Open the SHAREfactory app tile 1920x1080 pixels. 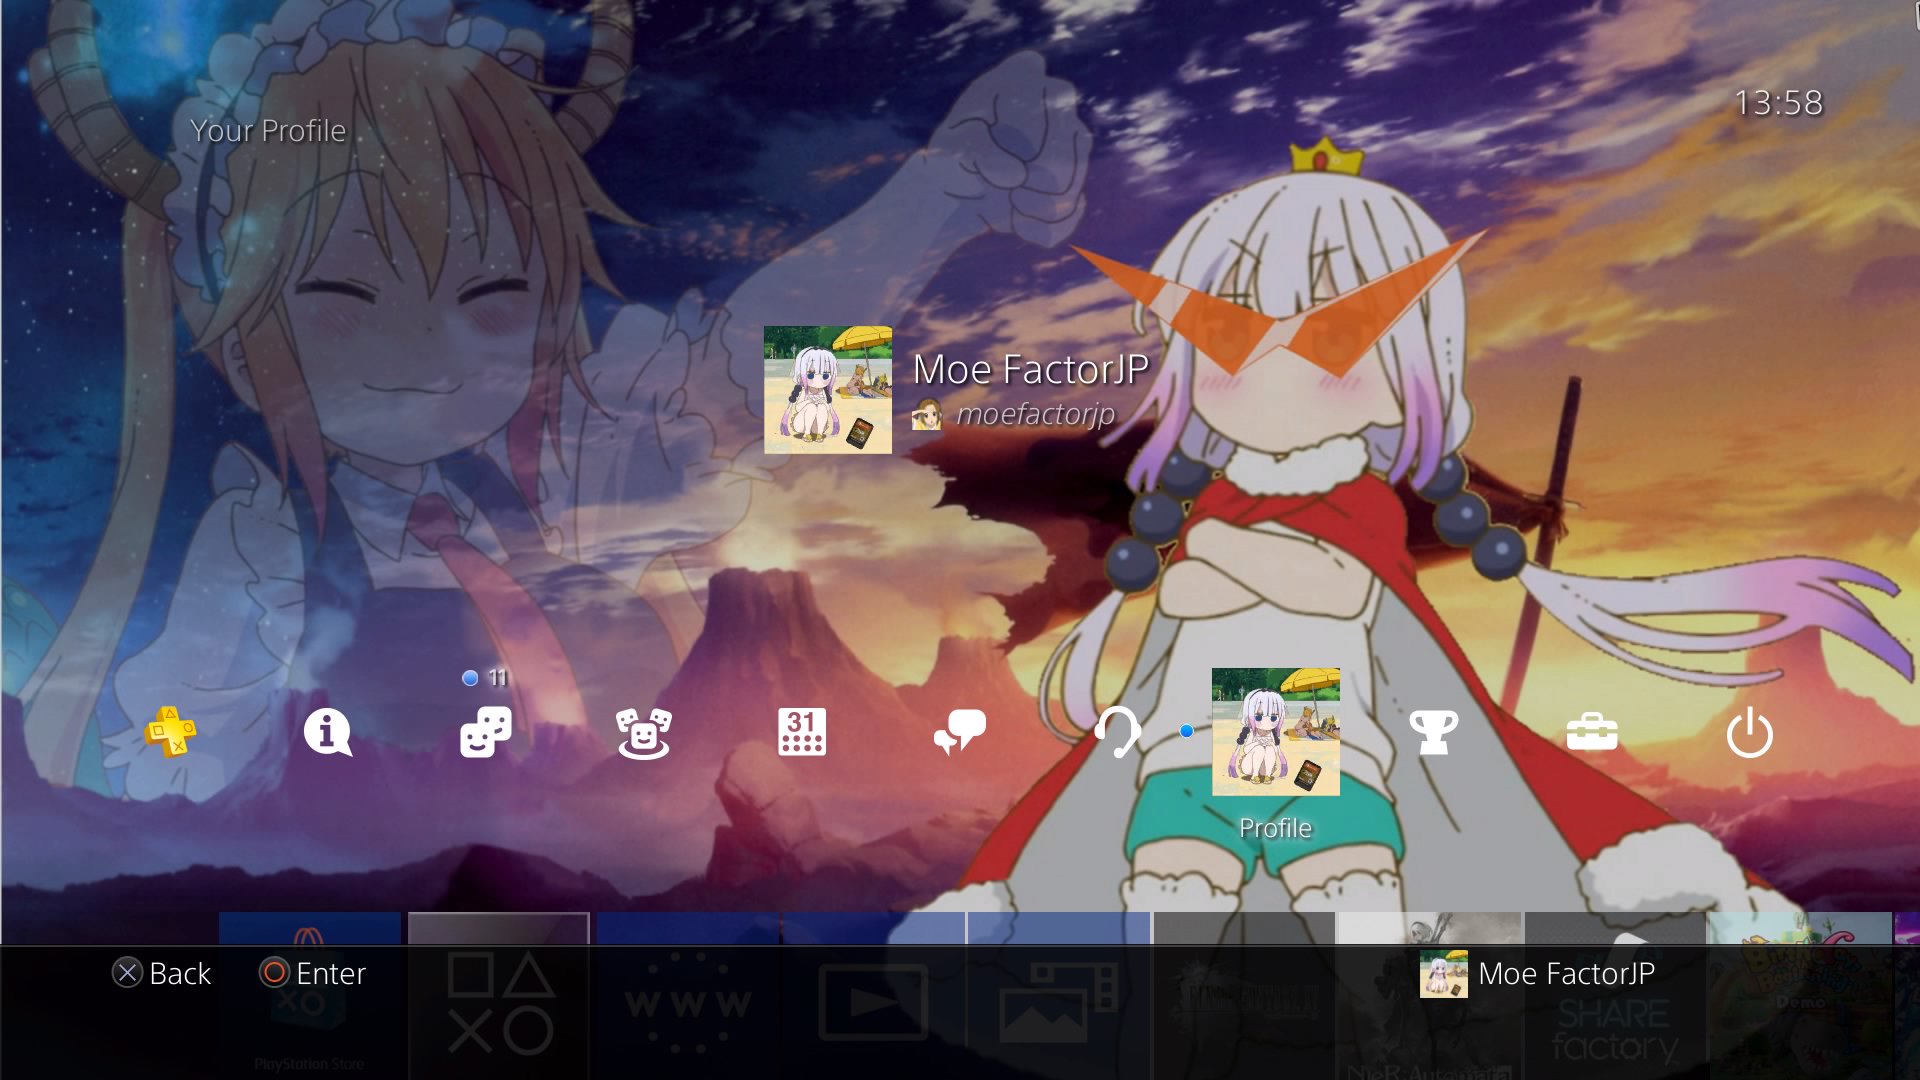pos(1614,1030)
